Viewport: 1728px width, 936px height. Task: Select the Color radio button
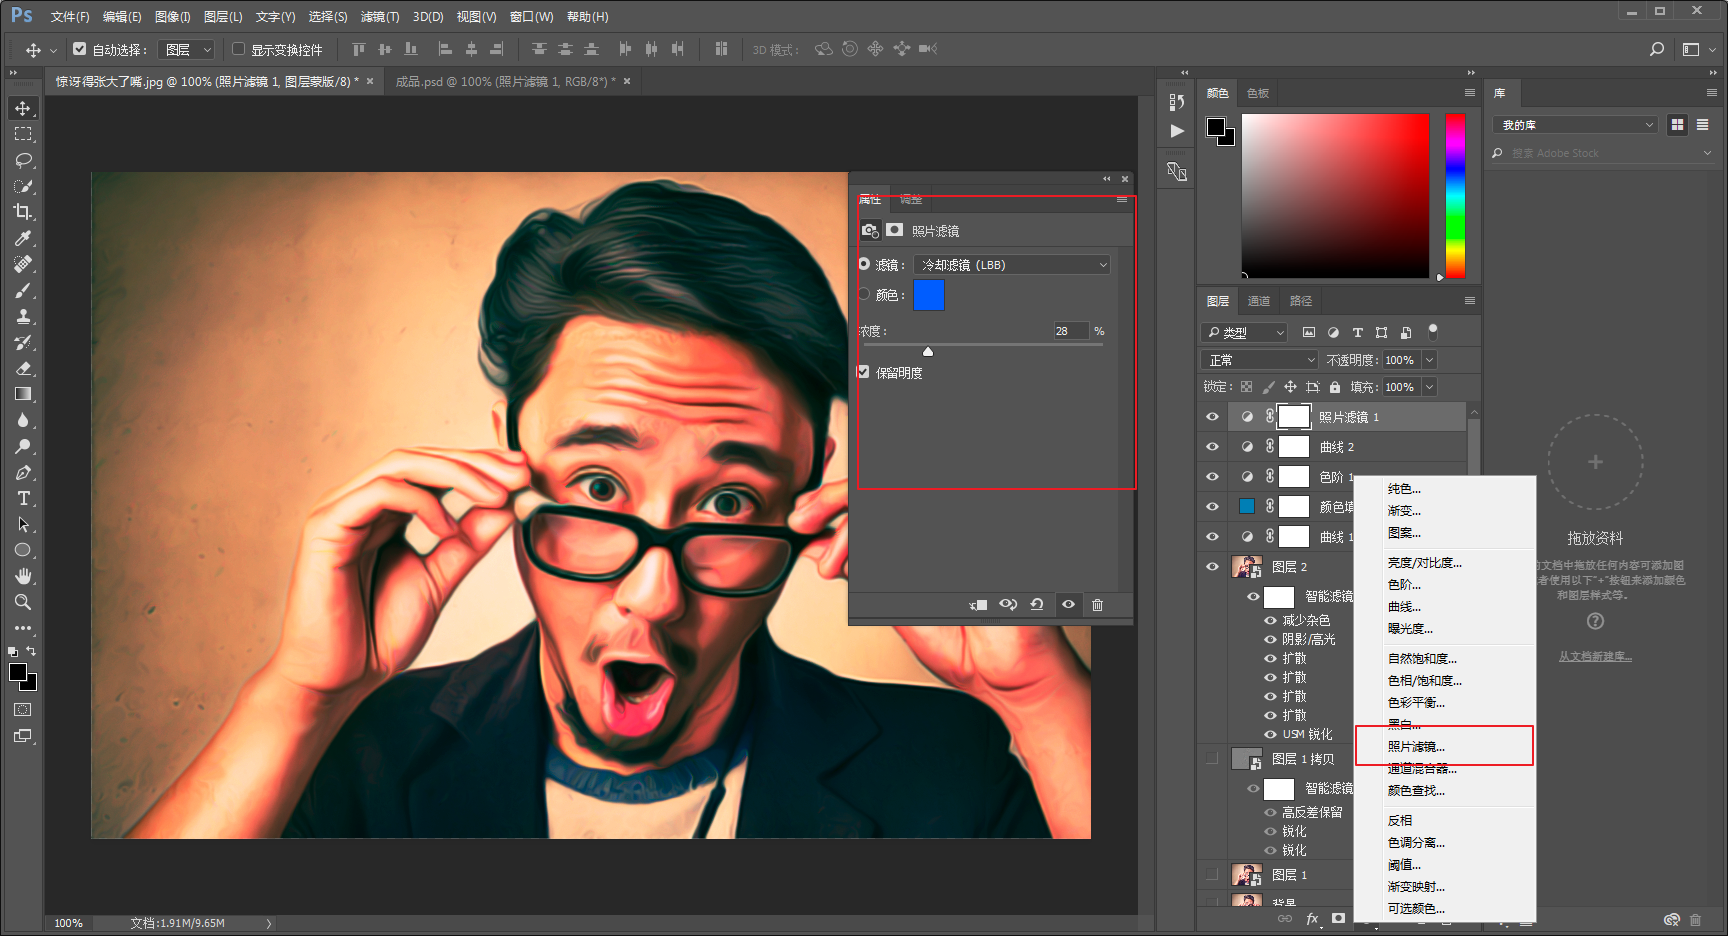(864, 294)
